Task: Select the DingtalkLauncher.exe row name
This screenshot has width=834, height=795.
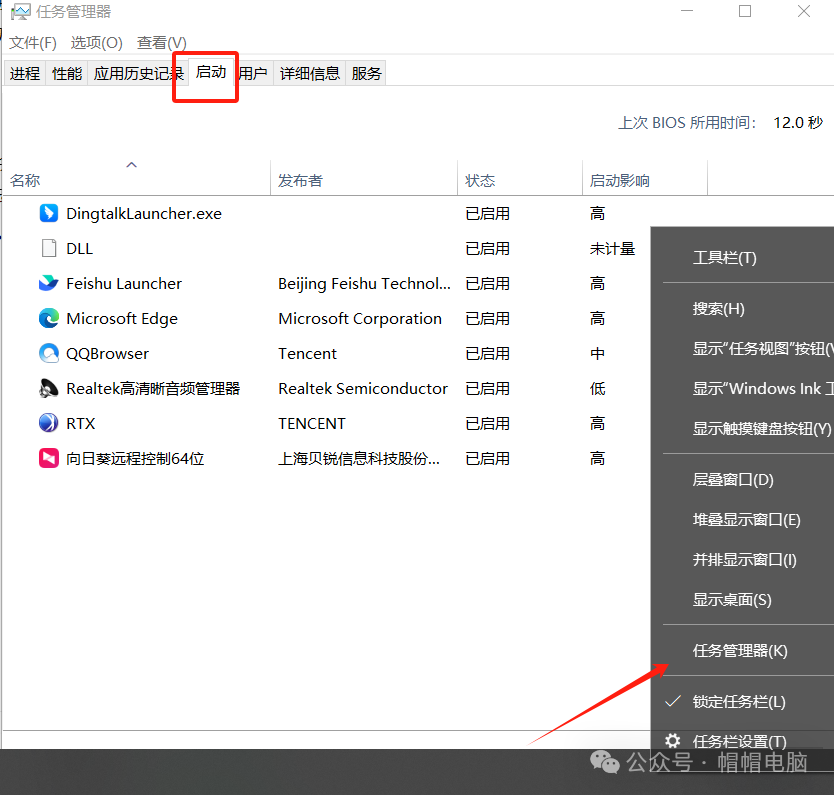Action: click(x=144, y=214)
